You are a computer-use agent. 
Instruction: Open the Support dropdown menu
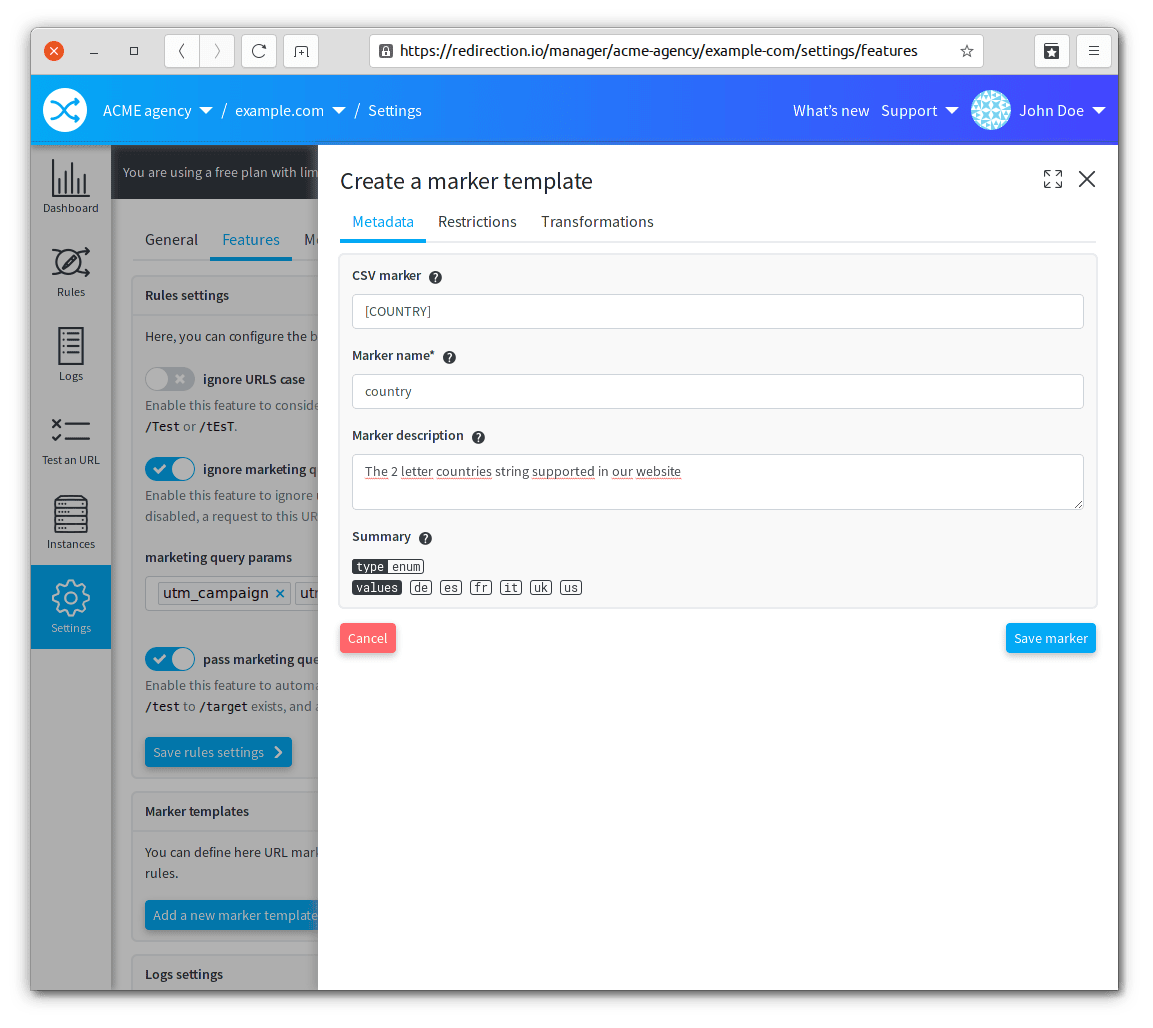tap(919, 110)
